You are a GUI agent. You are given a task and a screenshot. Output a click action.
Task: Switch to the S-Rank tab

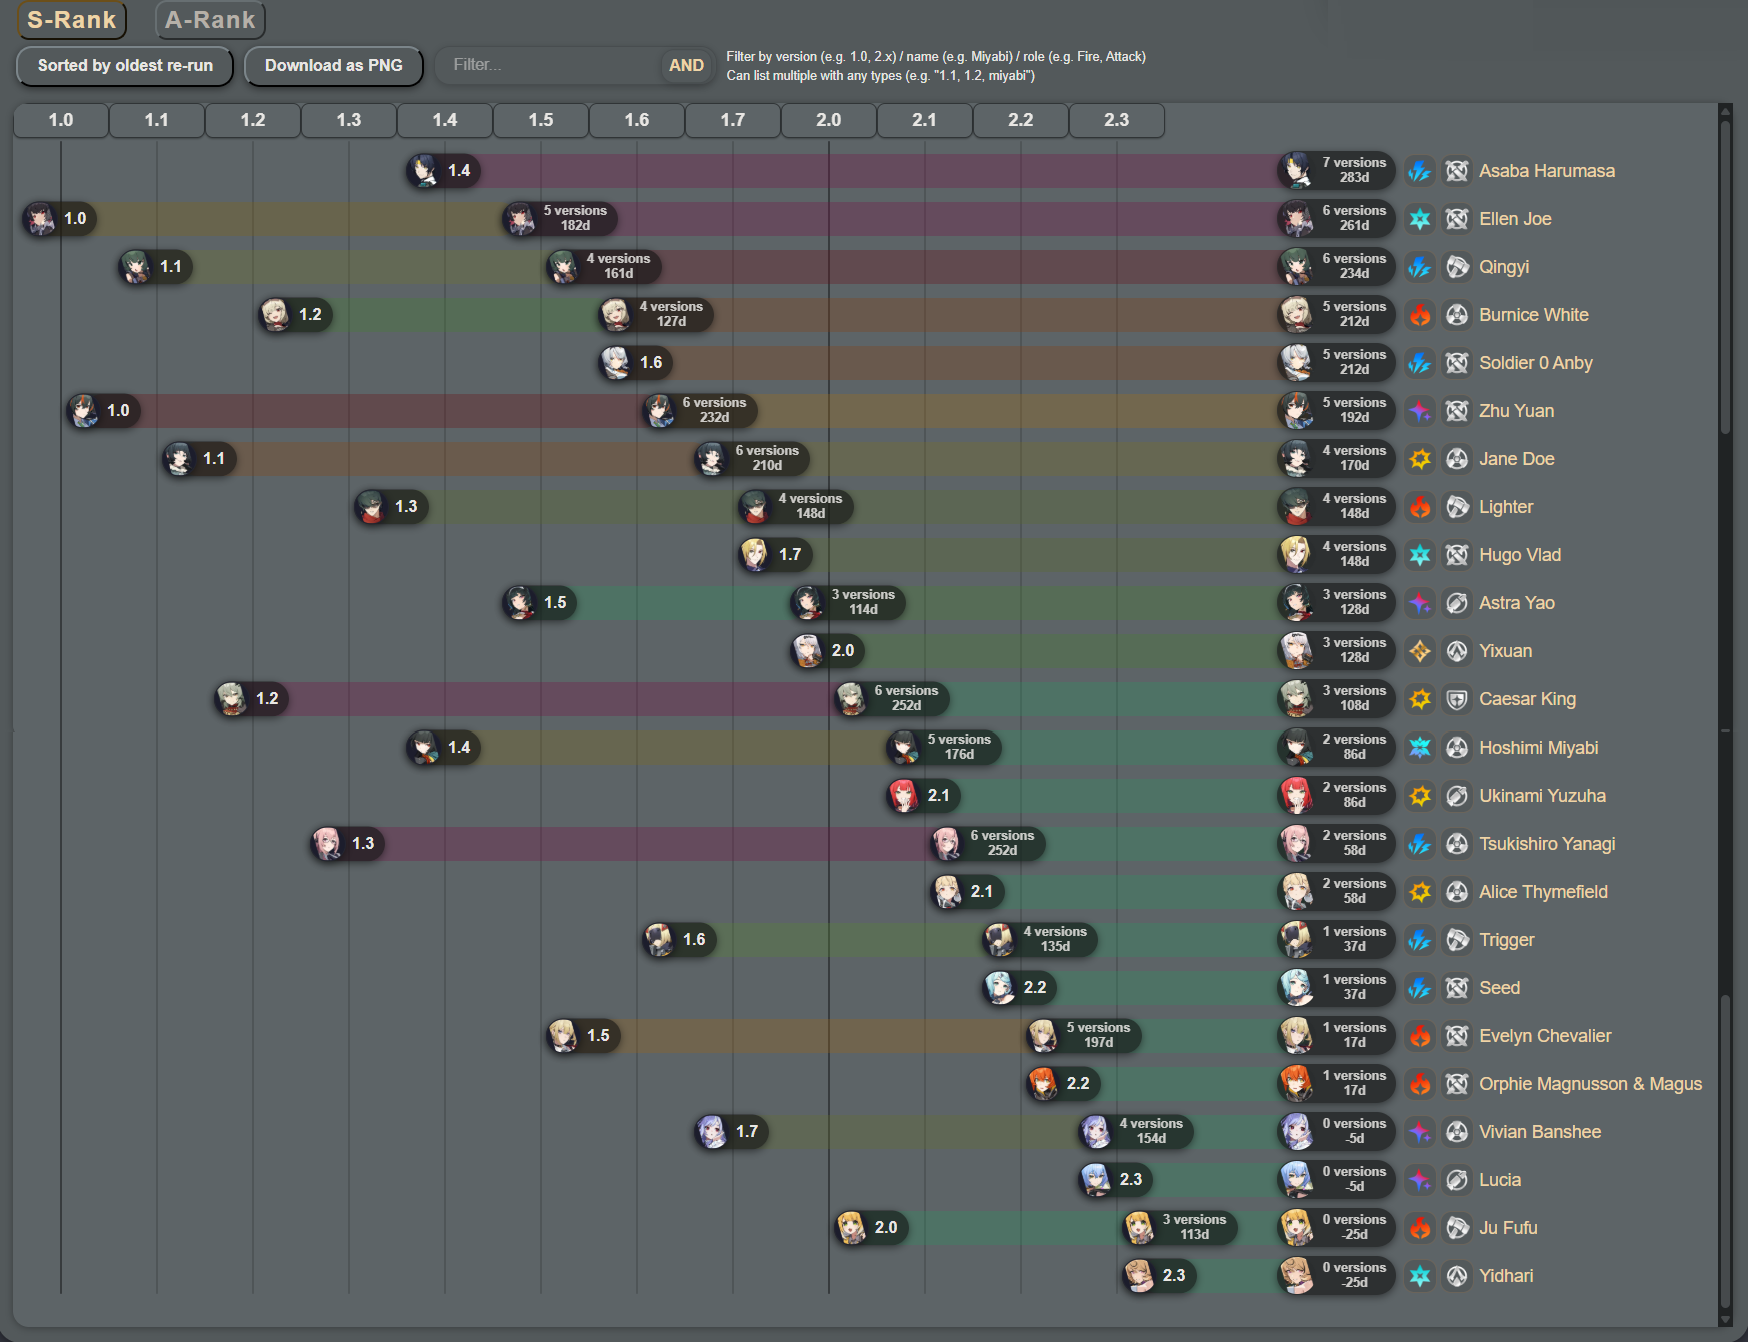coord(72,20)
